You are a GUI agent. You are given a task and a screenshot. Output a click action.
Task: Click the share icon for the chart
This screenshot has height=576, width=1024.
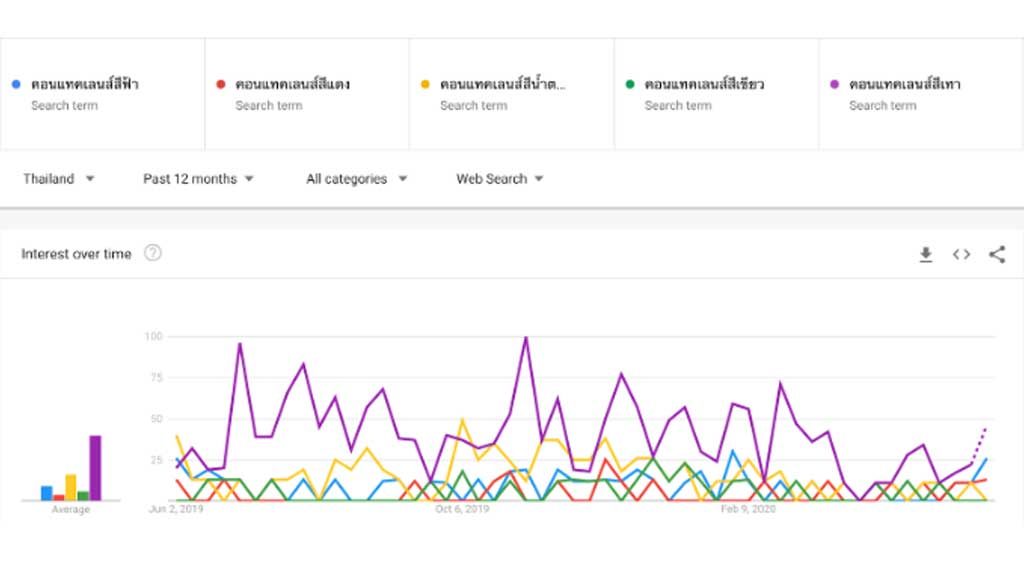996,255
